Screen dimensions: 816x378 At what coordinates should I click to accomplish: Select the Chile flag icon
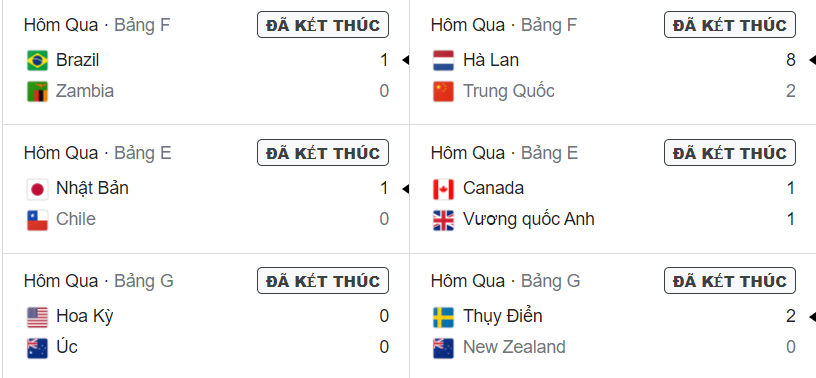click(x=37, y=220)
